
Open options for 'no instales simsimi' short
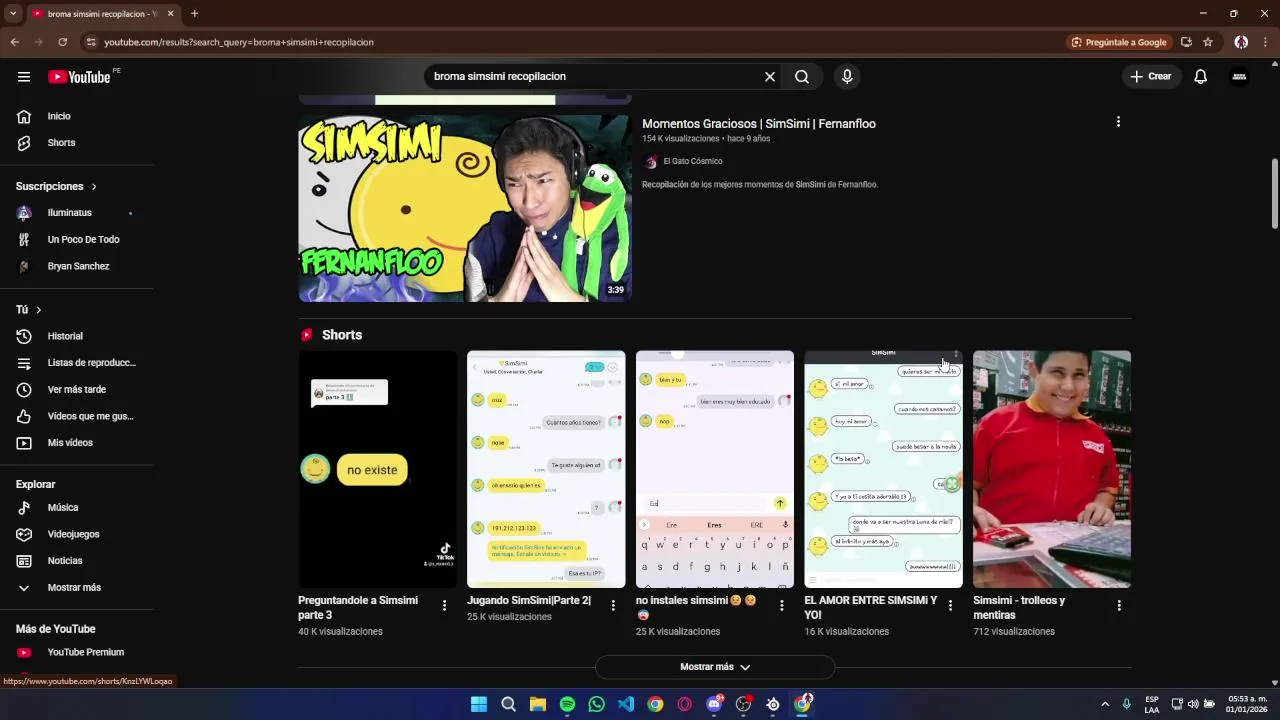[782, 605]
